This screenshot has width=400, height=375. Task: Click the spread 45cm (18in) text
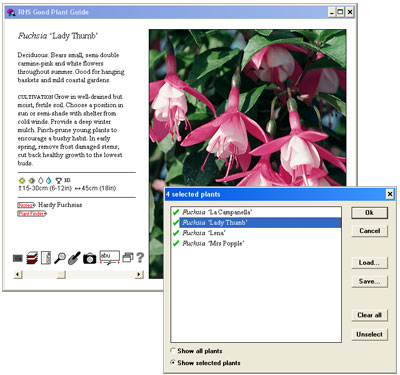tap(95, 188)
